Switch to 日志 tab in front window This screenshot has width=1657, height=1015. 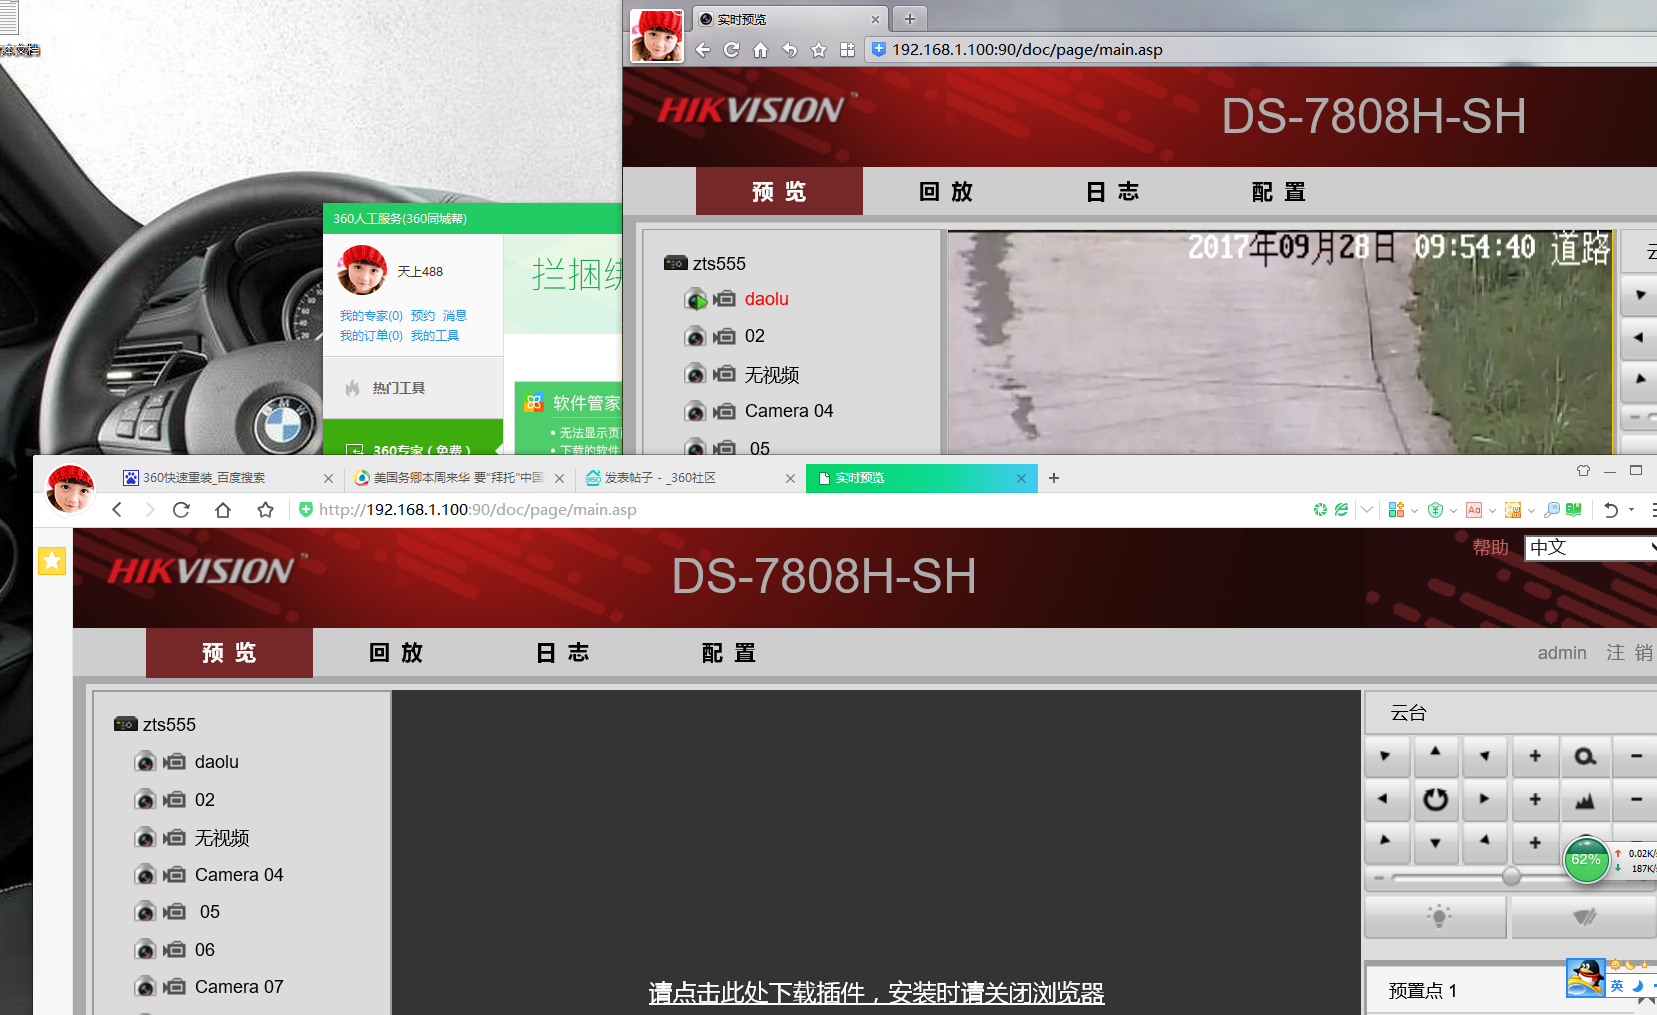point(563,653)
